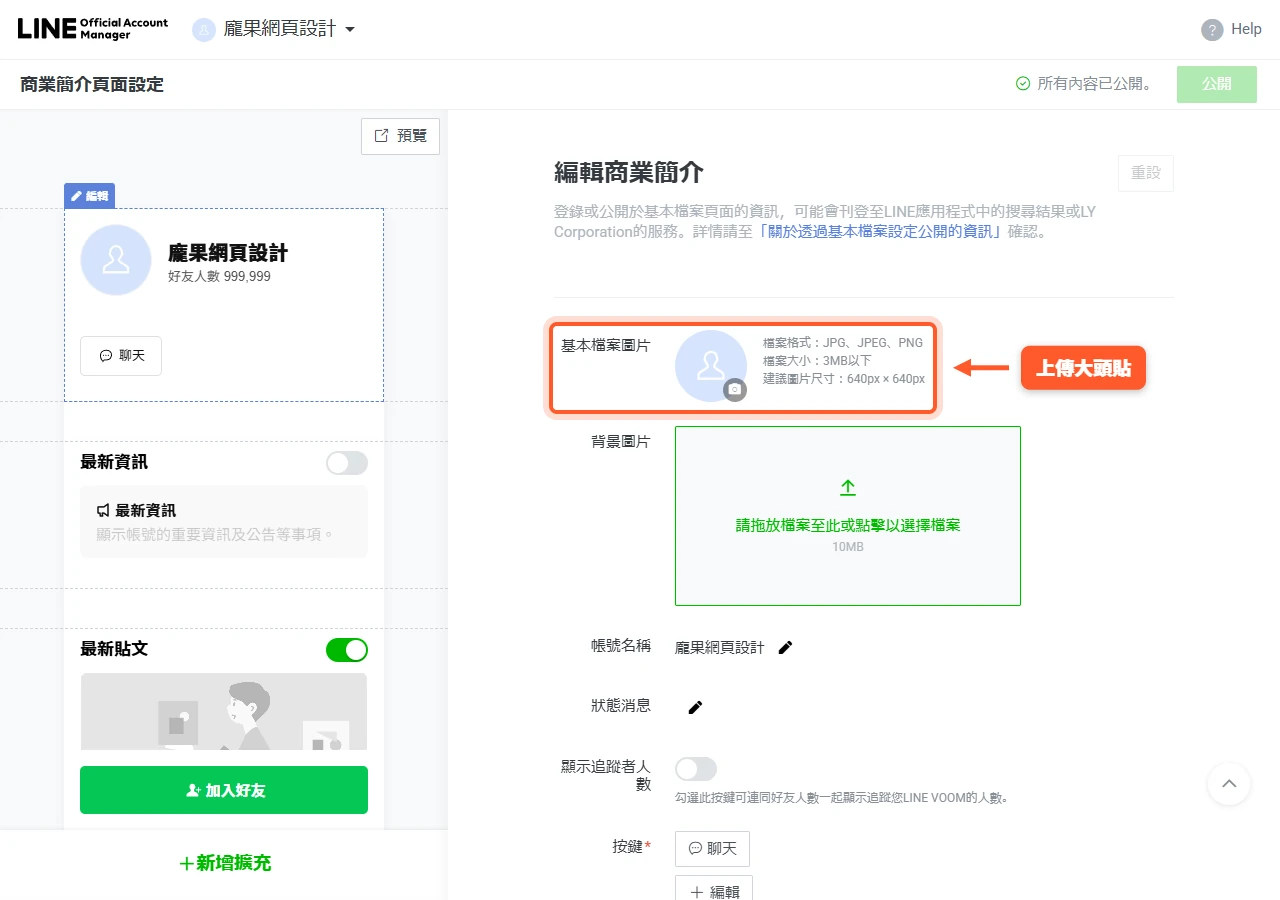
Task: Click 請拖放檔案至此或點擊以選擇檔案 upload text
Action: (848, 525)
